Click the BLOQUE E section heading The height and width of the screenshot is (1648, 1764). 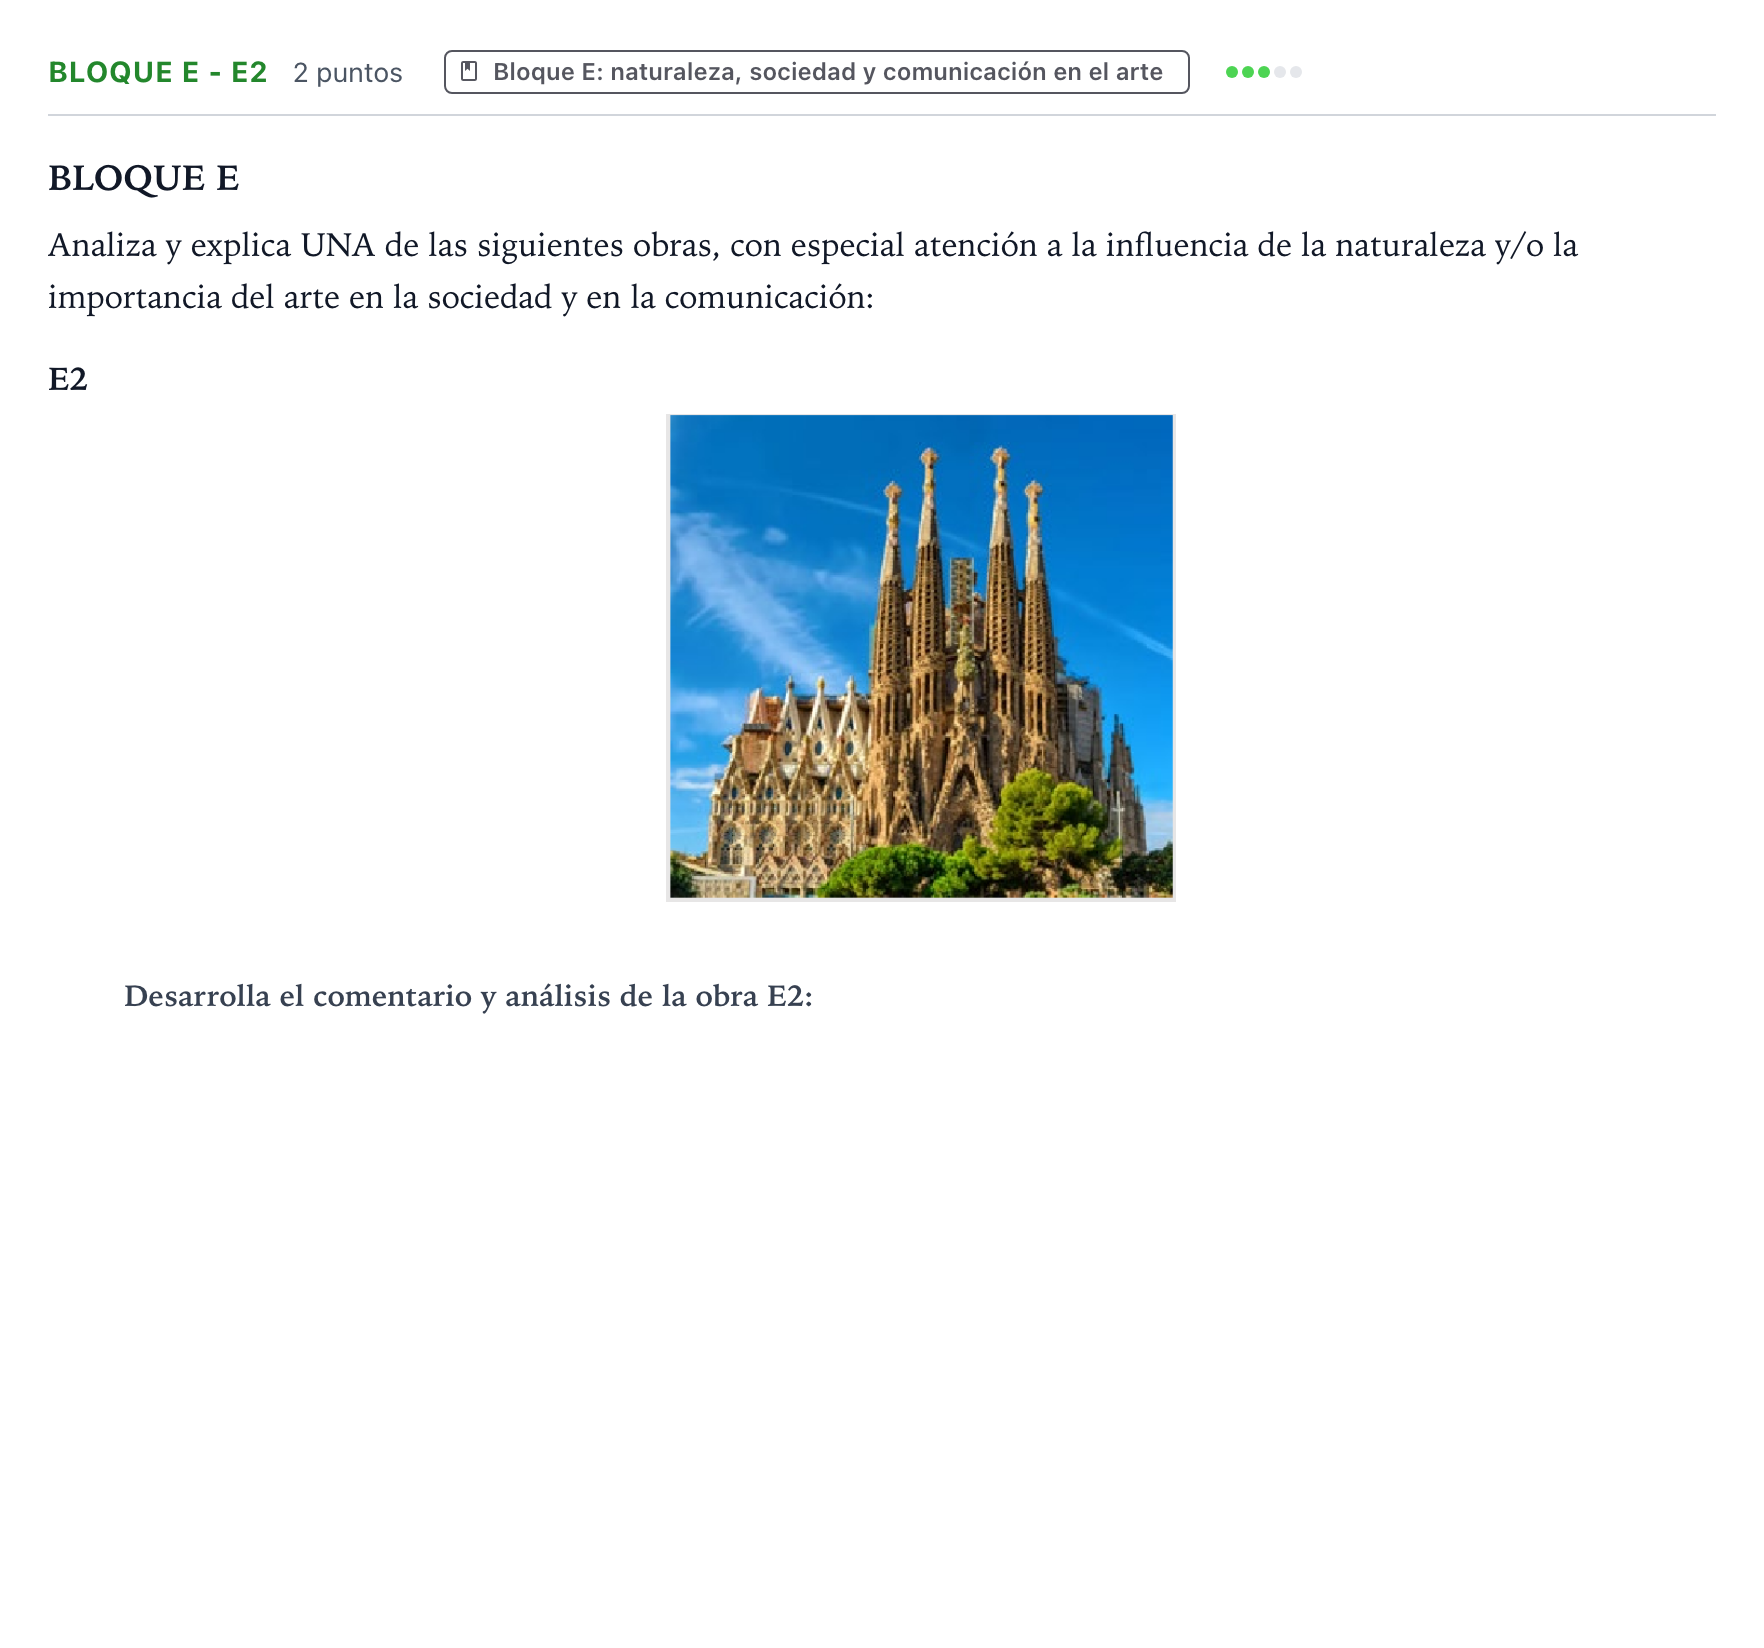(x=144, y=178)
